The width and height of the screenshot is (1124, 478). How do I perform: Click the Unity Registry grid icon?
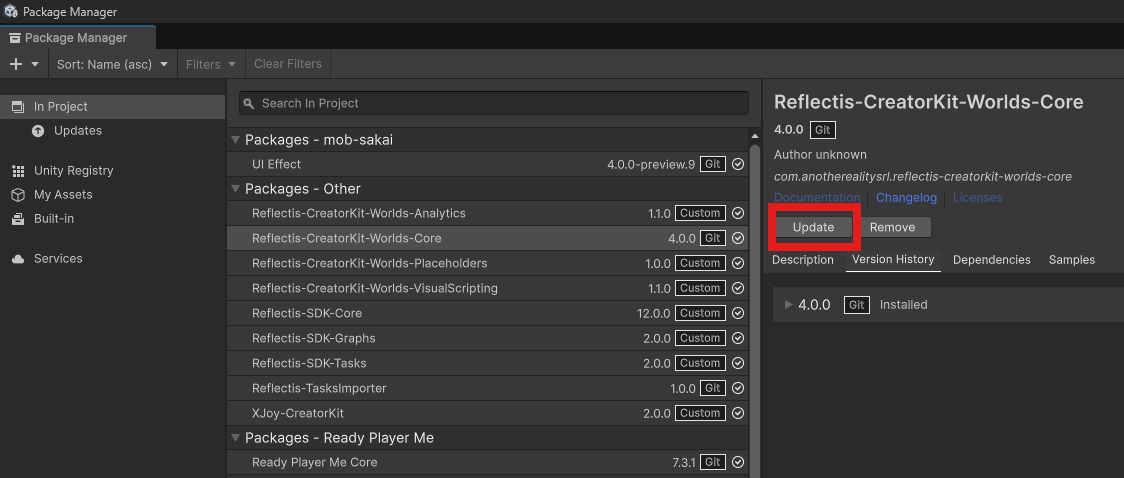(17, 171)
